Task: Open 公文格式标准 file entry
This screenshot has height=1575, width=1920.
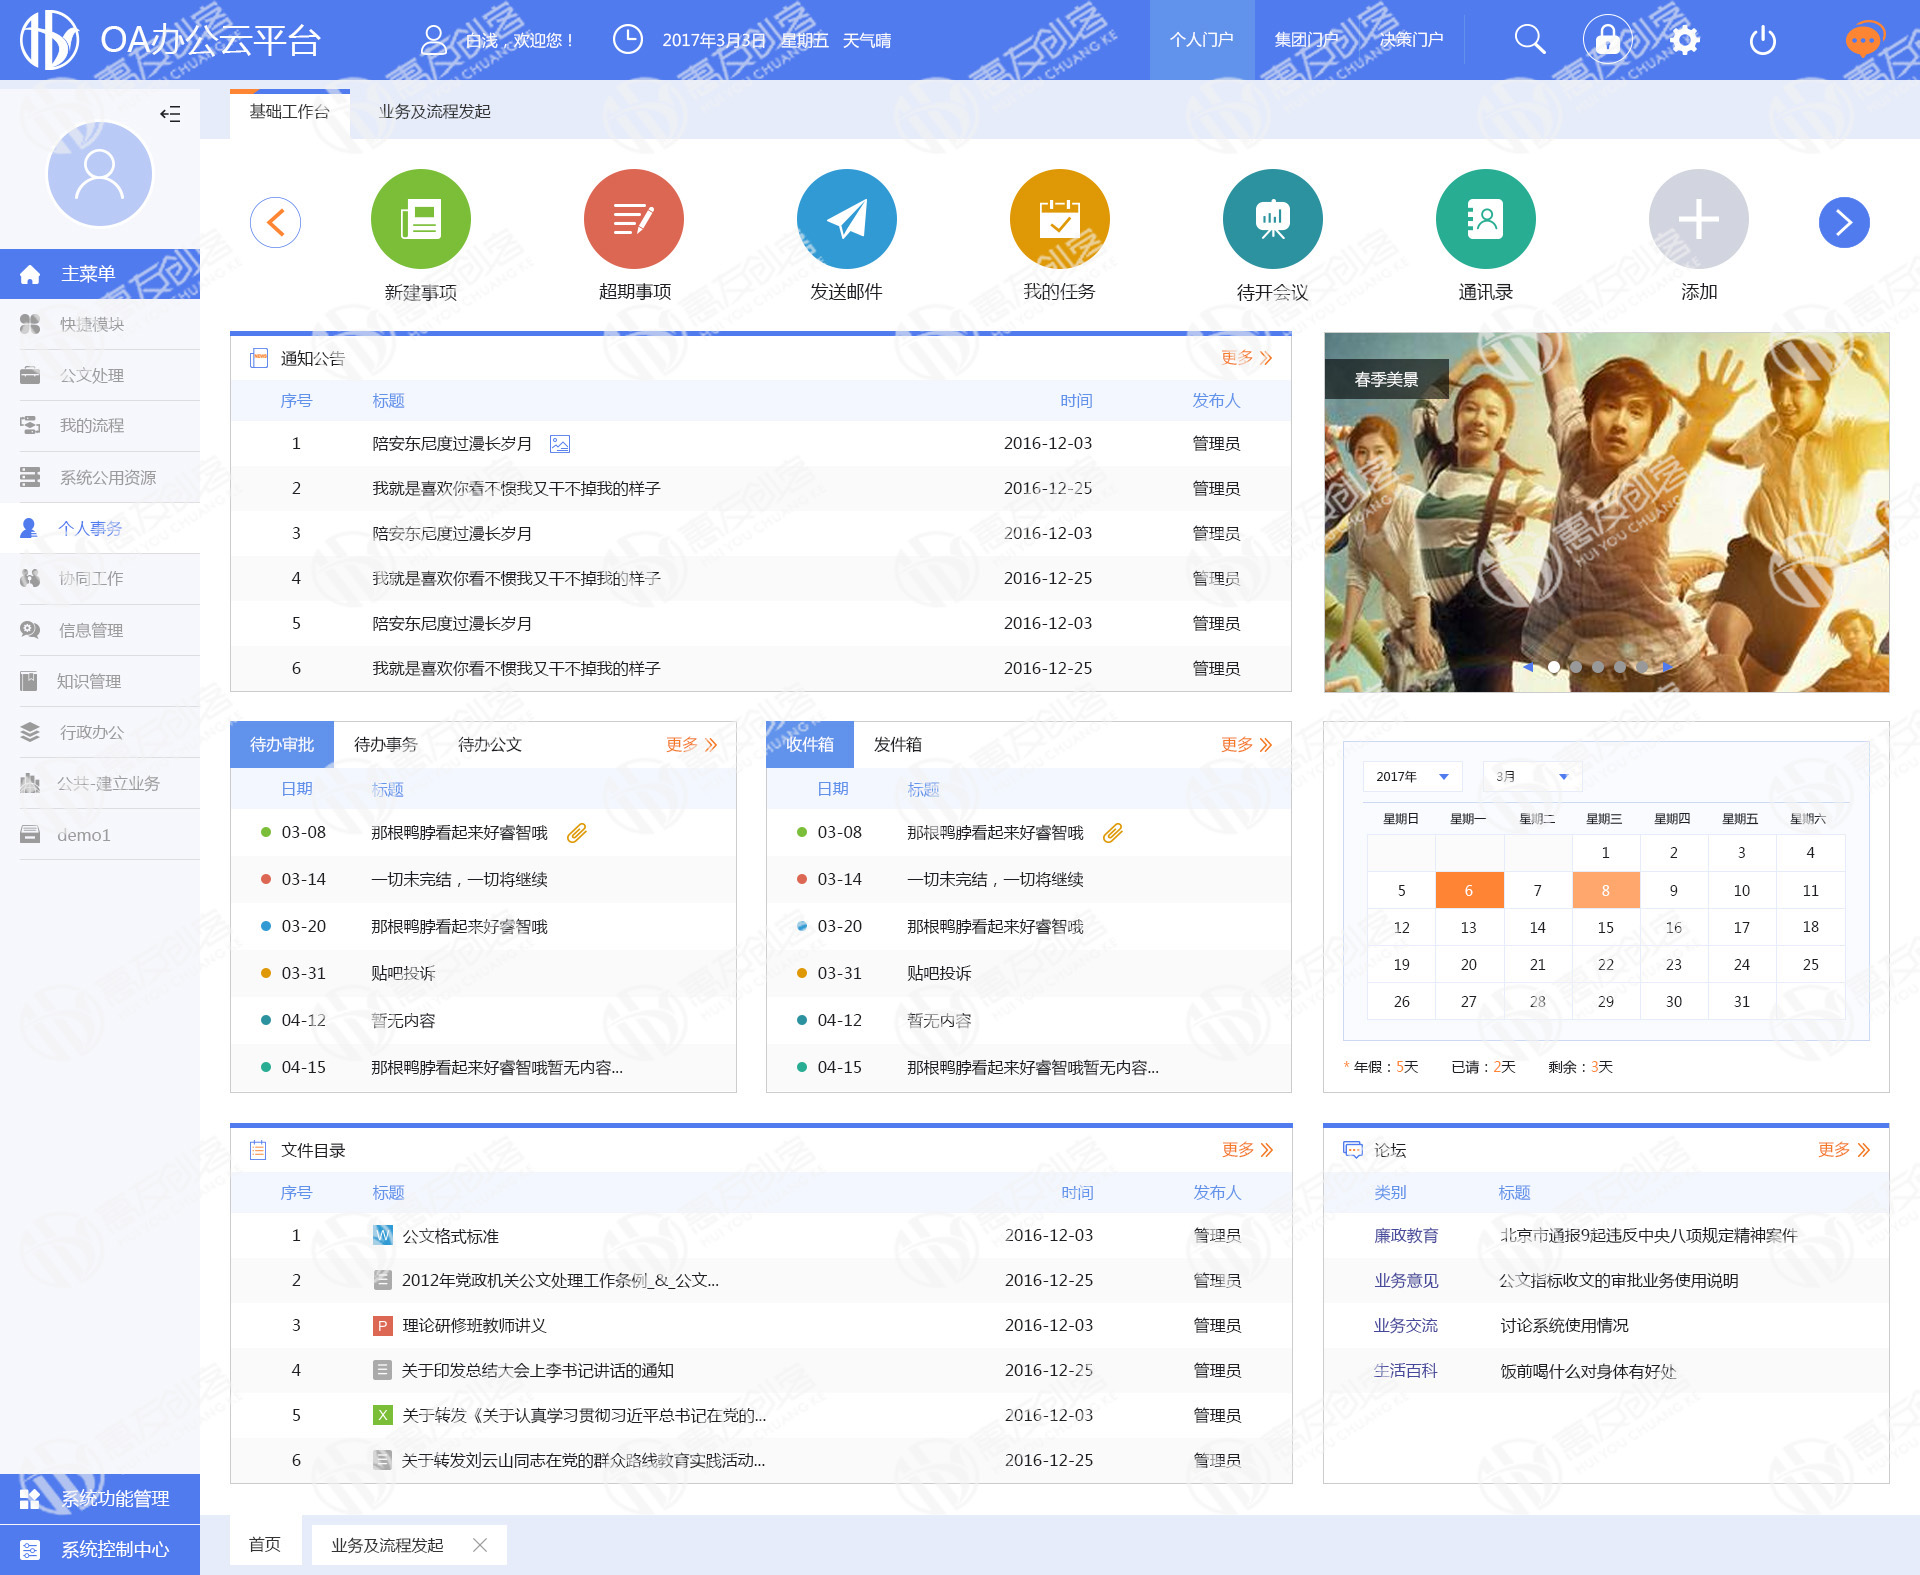Action: tap(450, 1236)
